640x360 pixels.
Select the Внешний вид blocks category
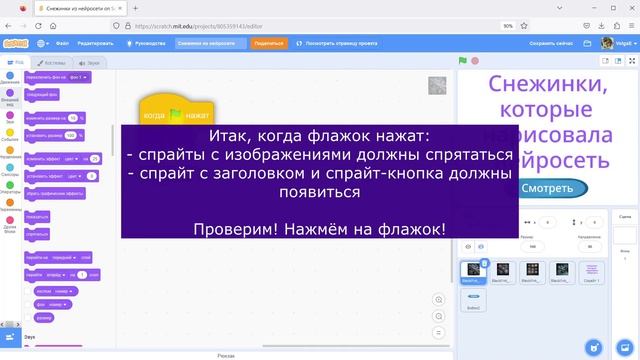tap(10, 98)
